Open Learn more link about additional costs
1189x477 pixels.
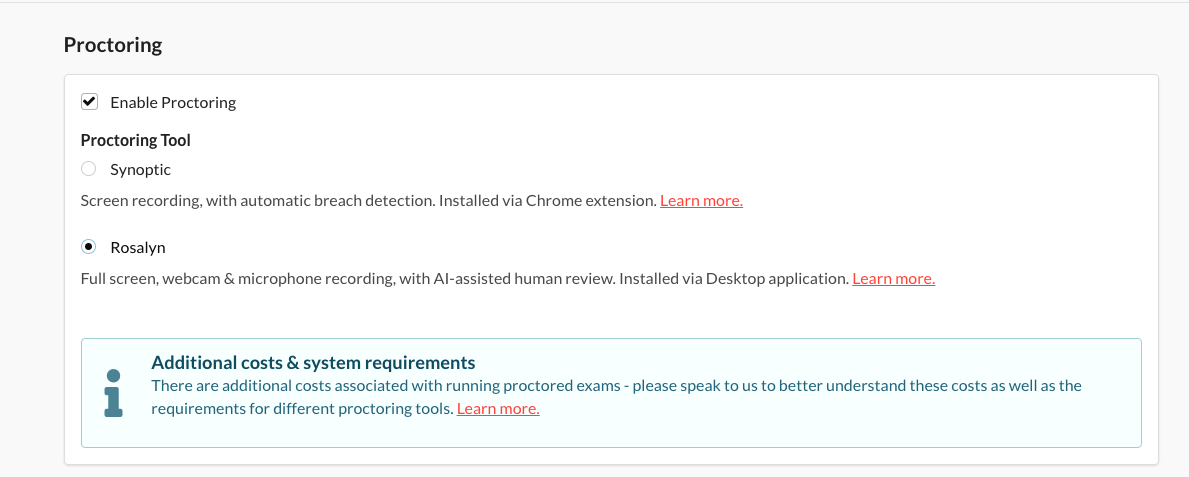498,409
